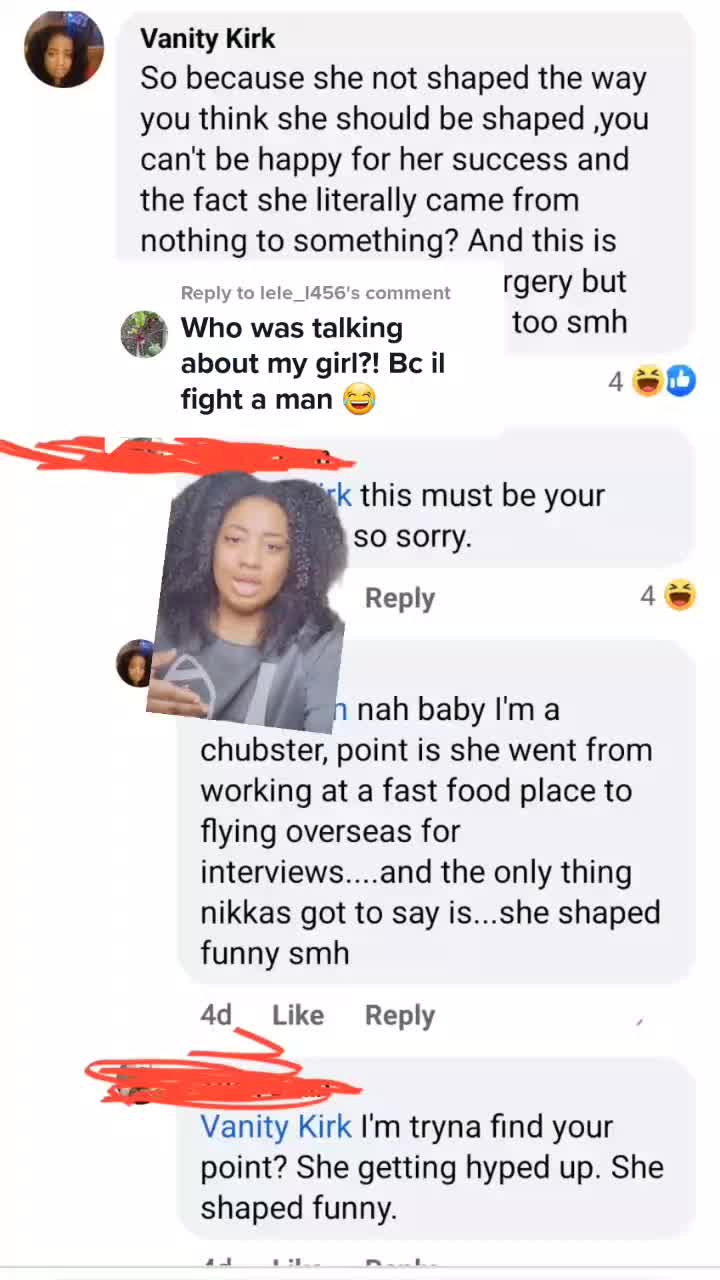
Task: Open the blue Vanity Kirk mention link
Action: coord(276,1127)
